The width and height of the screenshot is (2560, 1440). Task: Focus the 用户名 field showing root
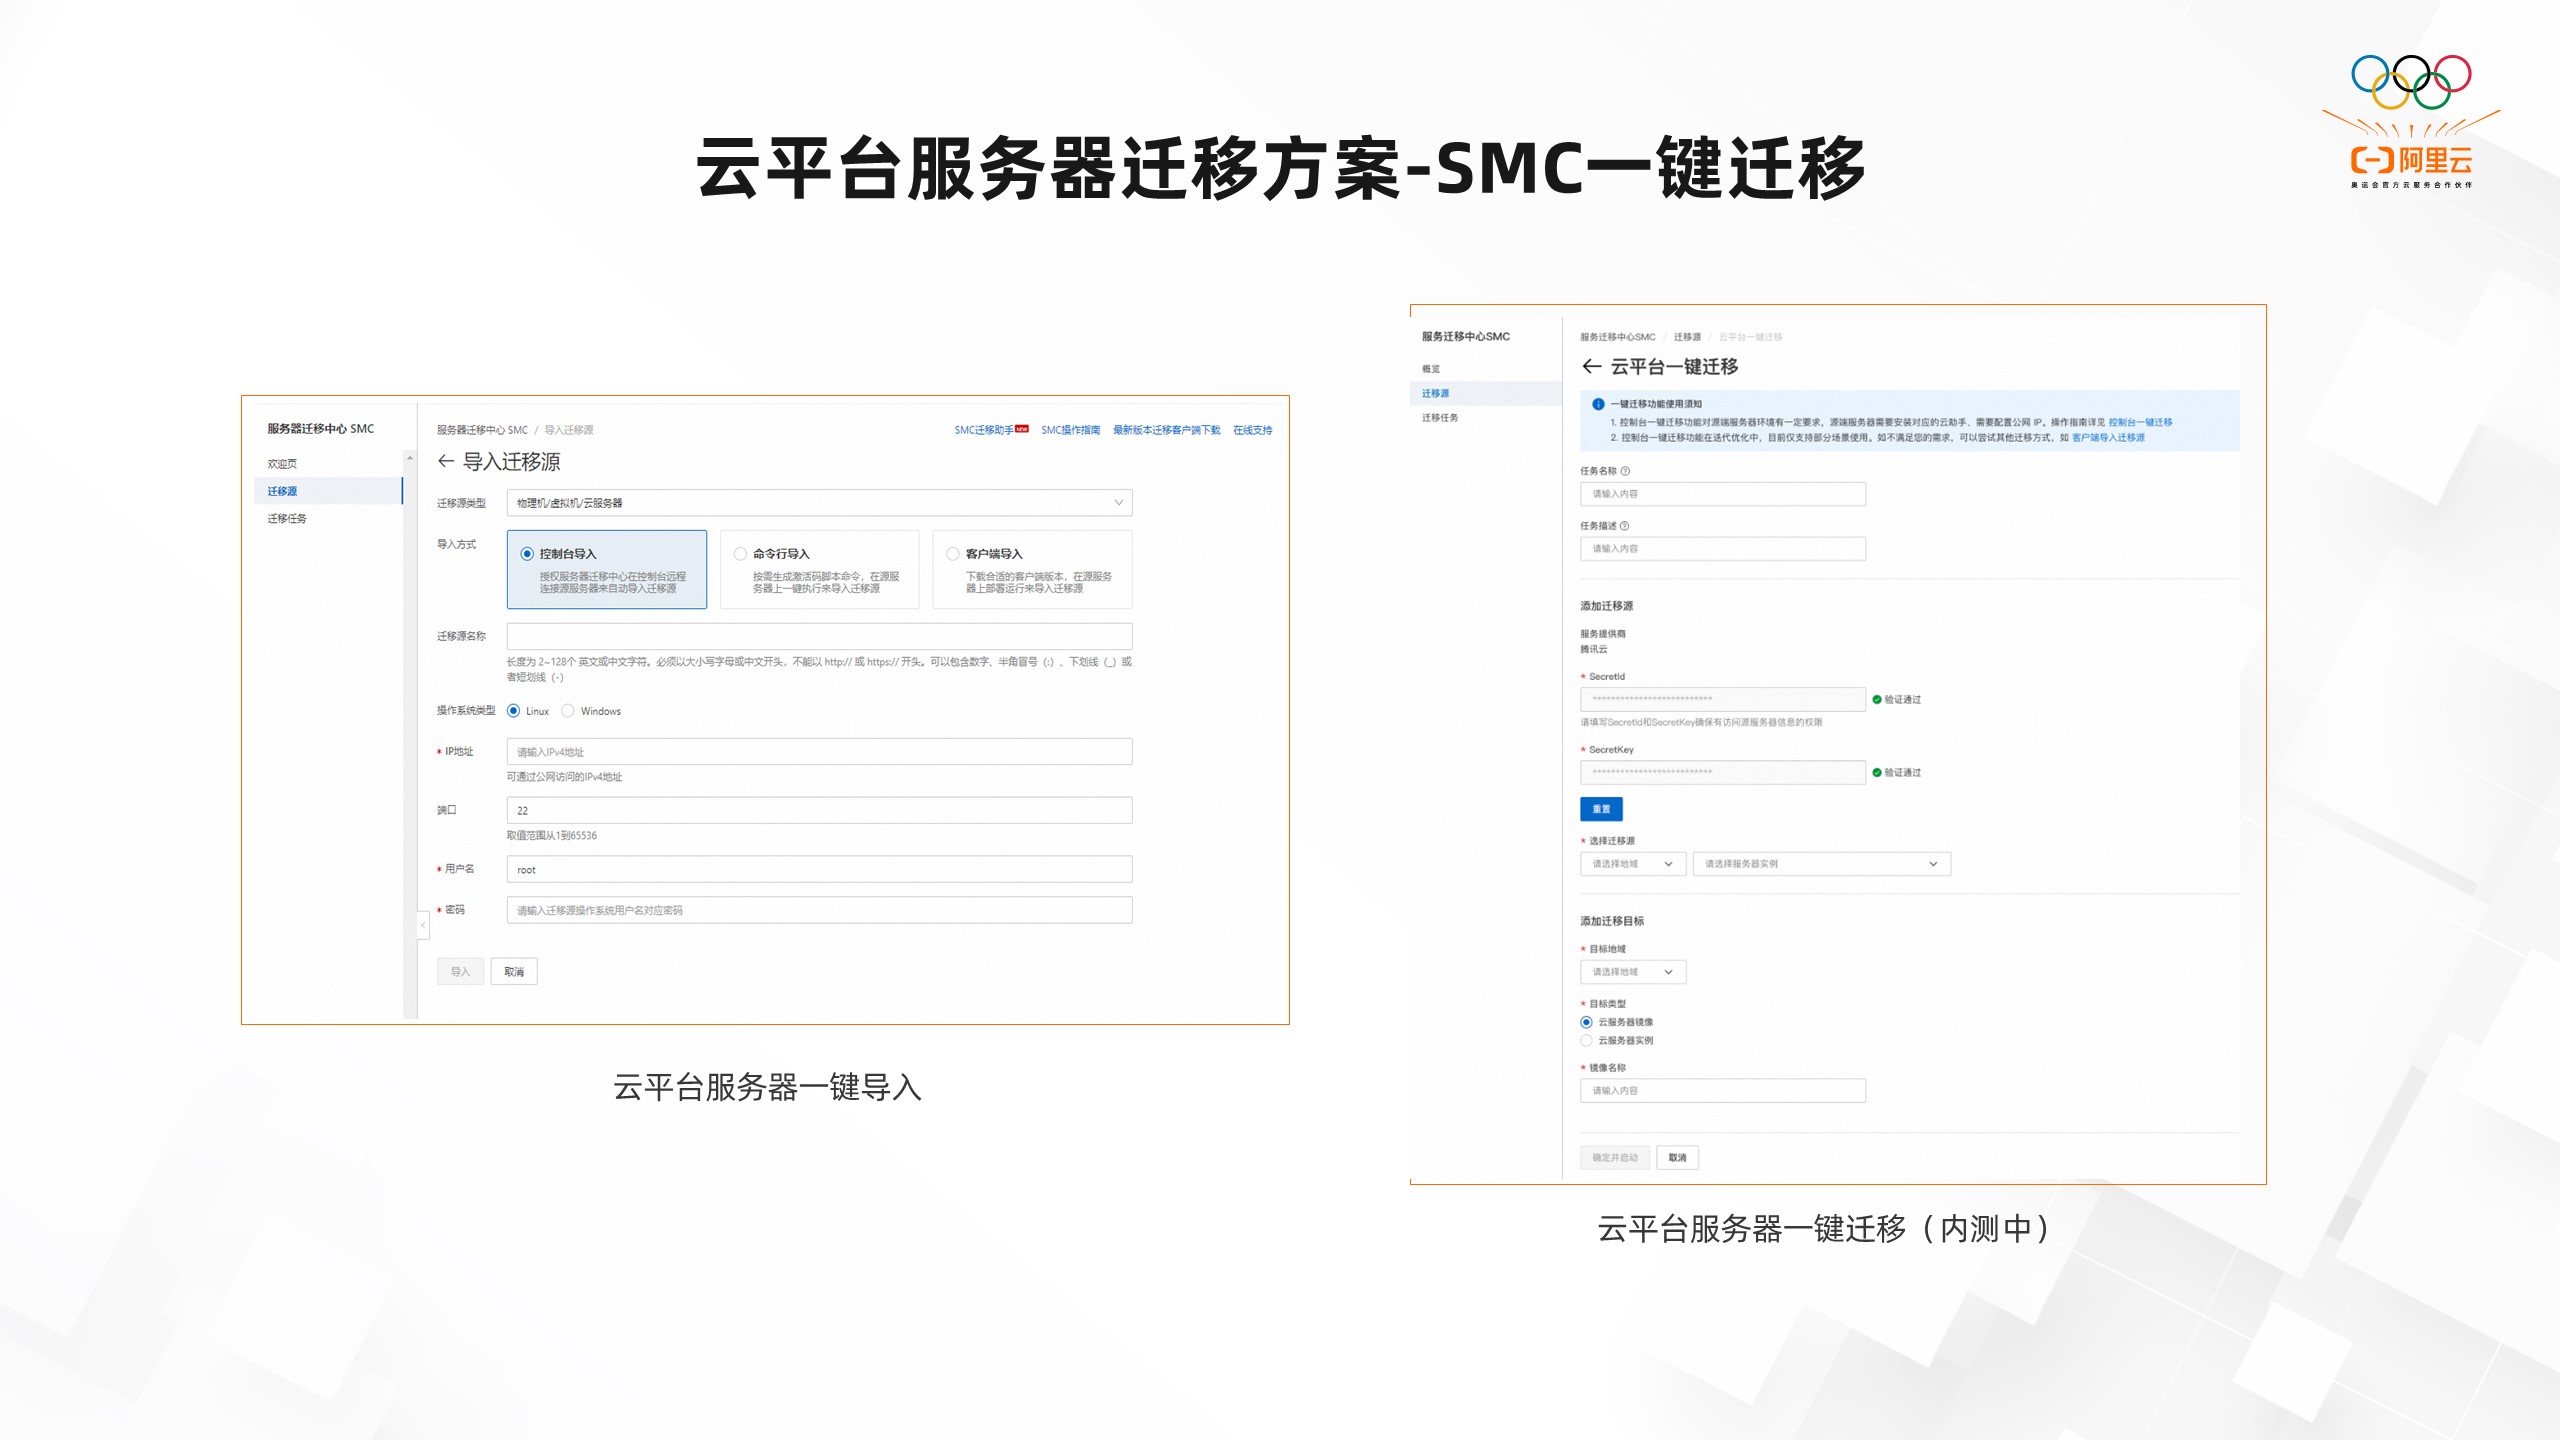[820, 870]
